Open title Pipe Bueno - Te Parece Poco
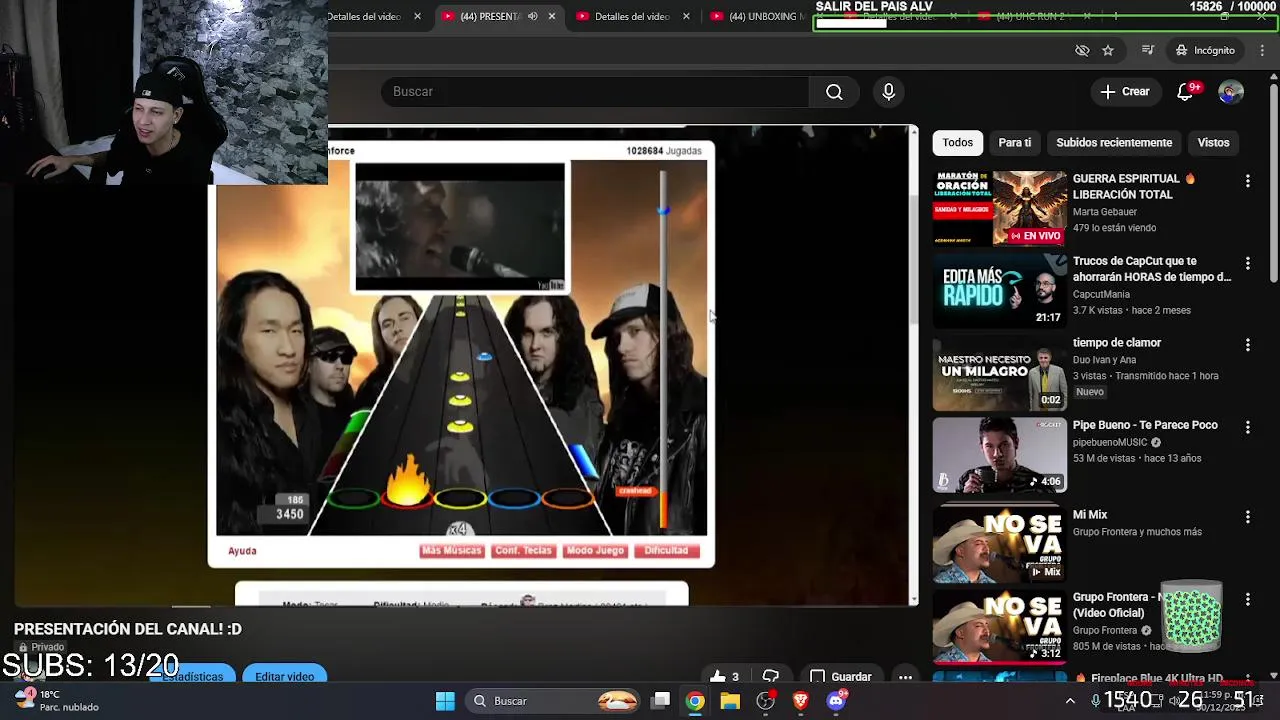 pos(1145,425)
